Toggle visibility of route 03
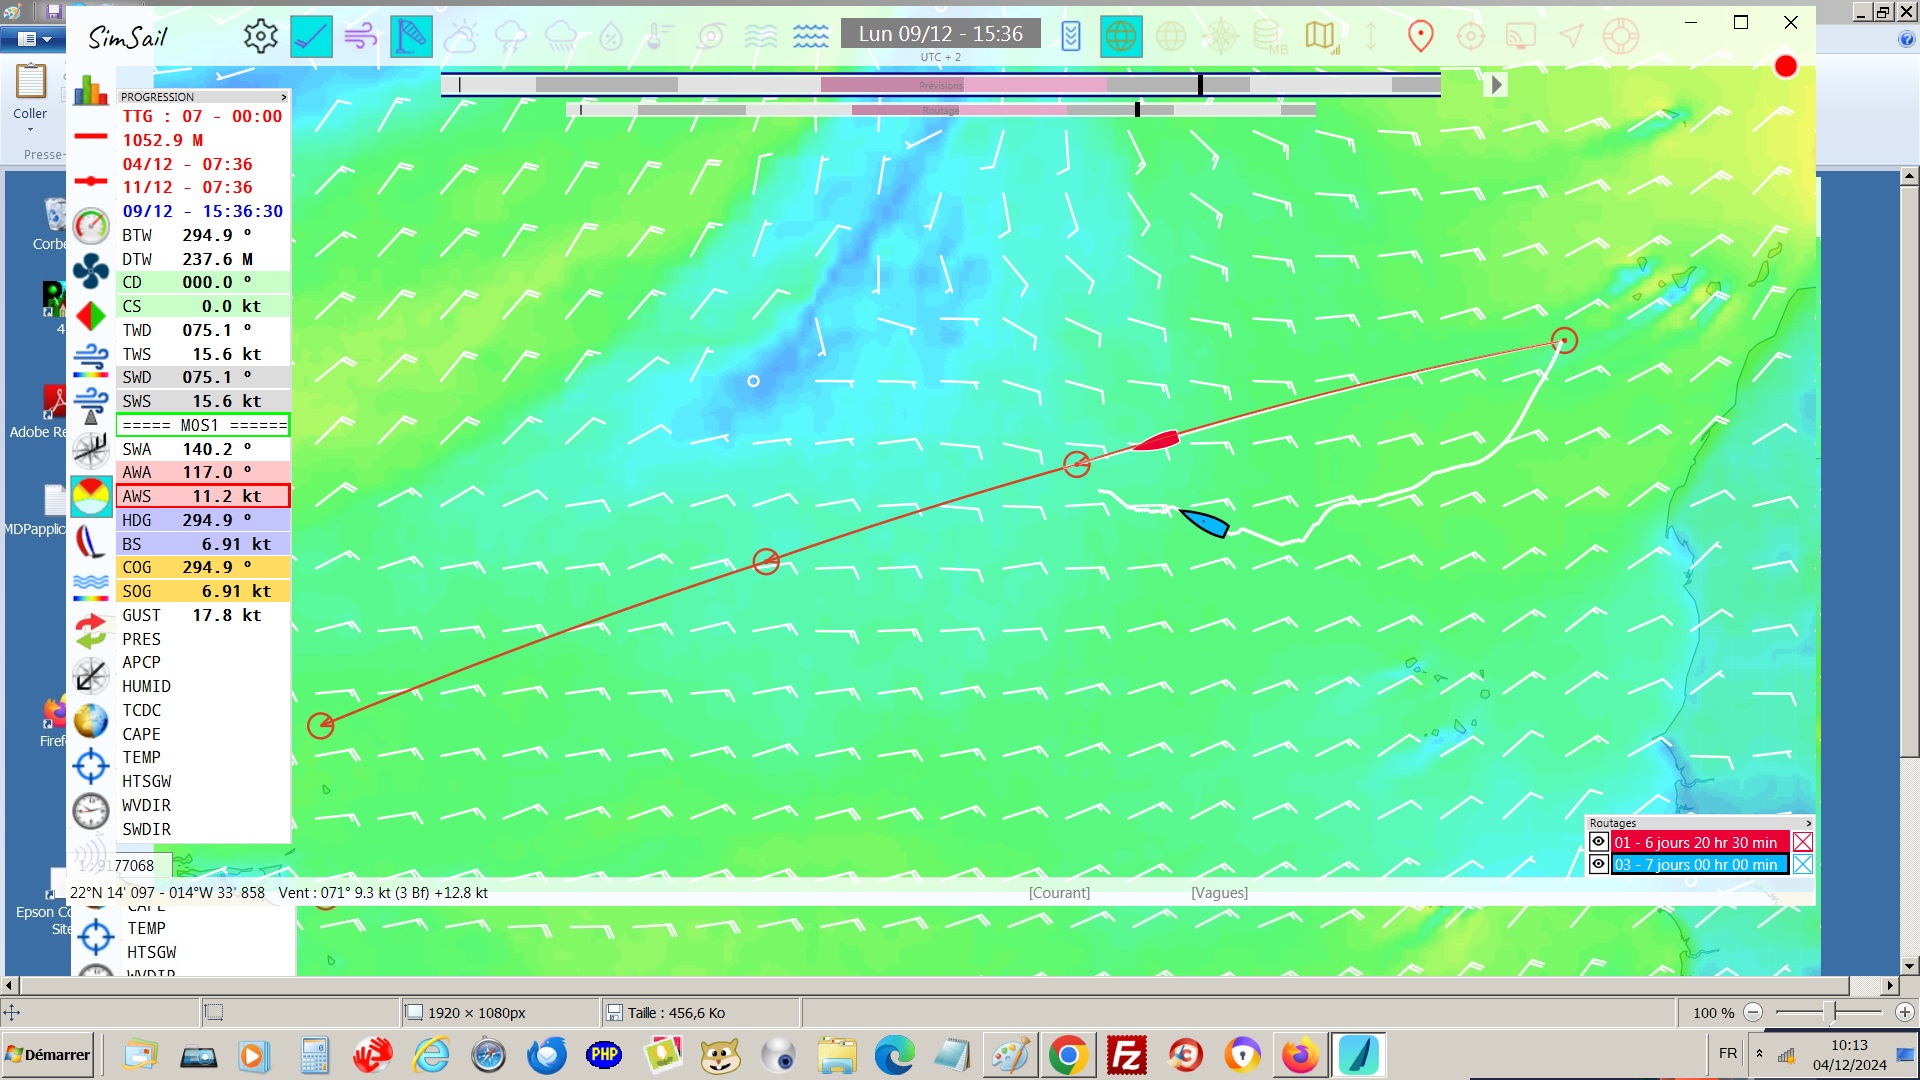Viewport: 1920px width, 1080px height. [x=1598, y=864]
